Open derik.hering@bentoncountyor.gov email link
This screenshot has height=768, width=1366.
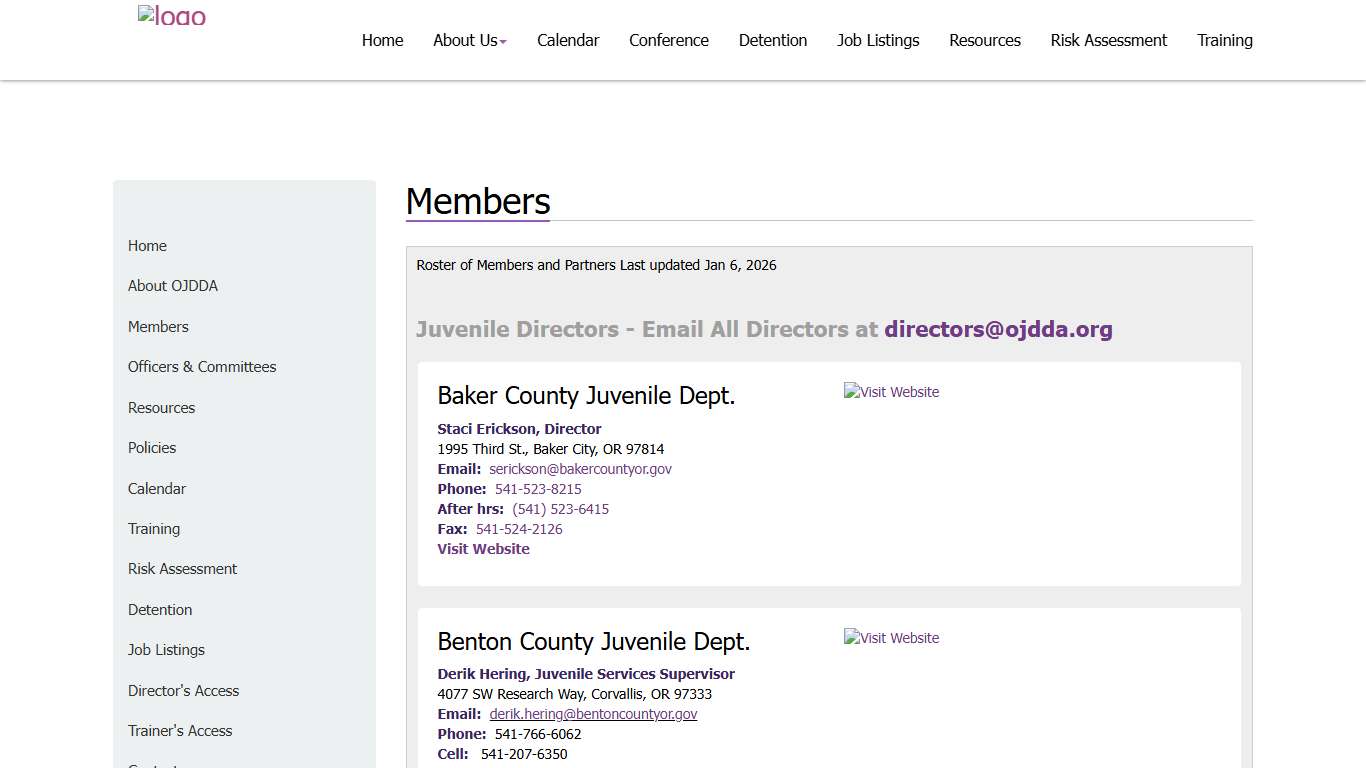click(x=593, y=714)
